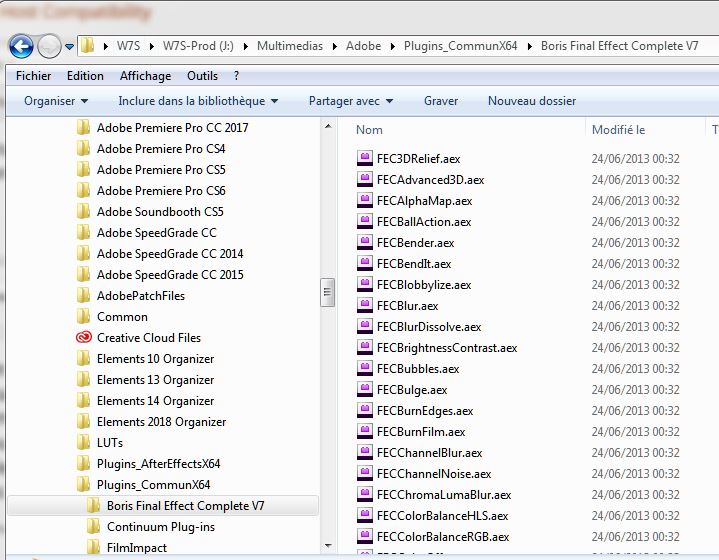Open AdobePatchFiles folder icon

coord(83,296)
